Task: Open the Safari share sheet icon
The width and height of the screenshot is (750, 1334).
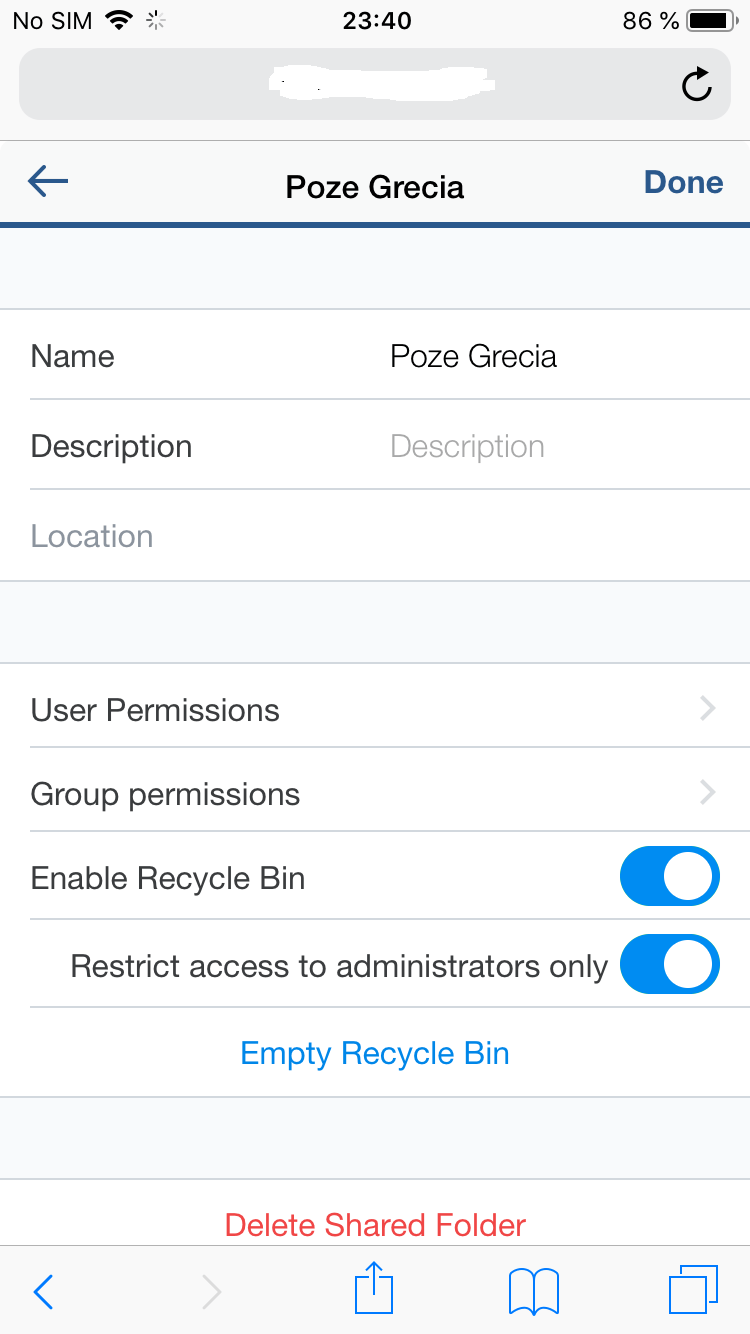Action: click(x=374, y=1288)
